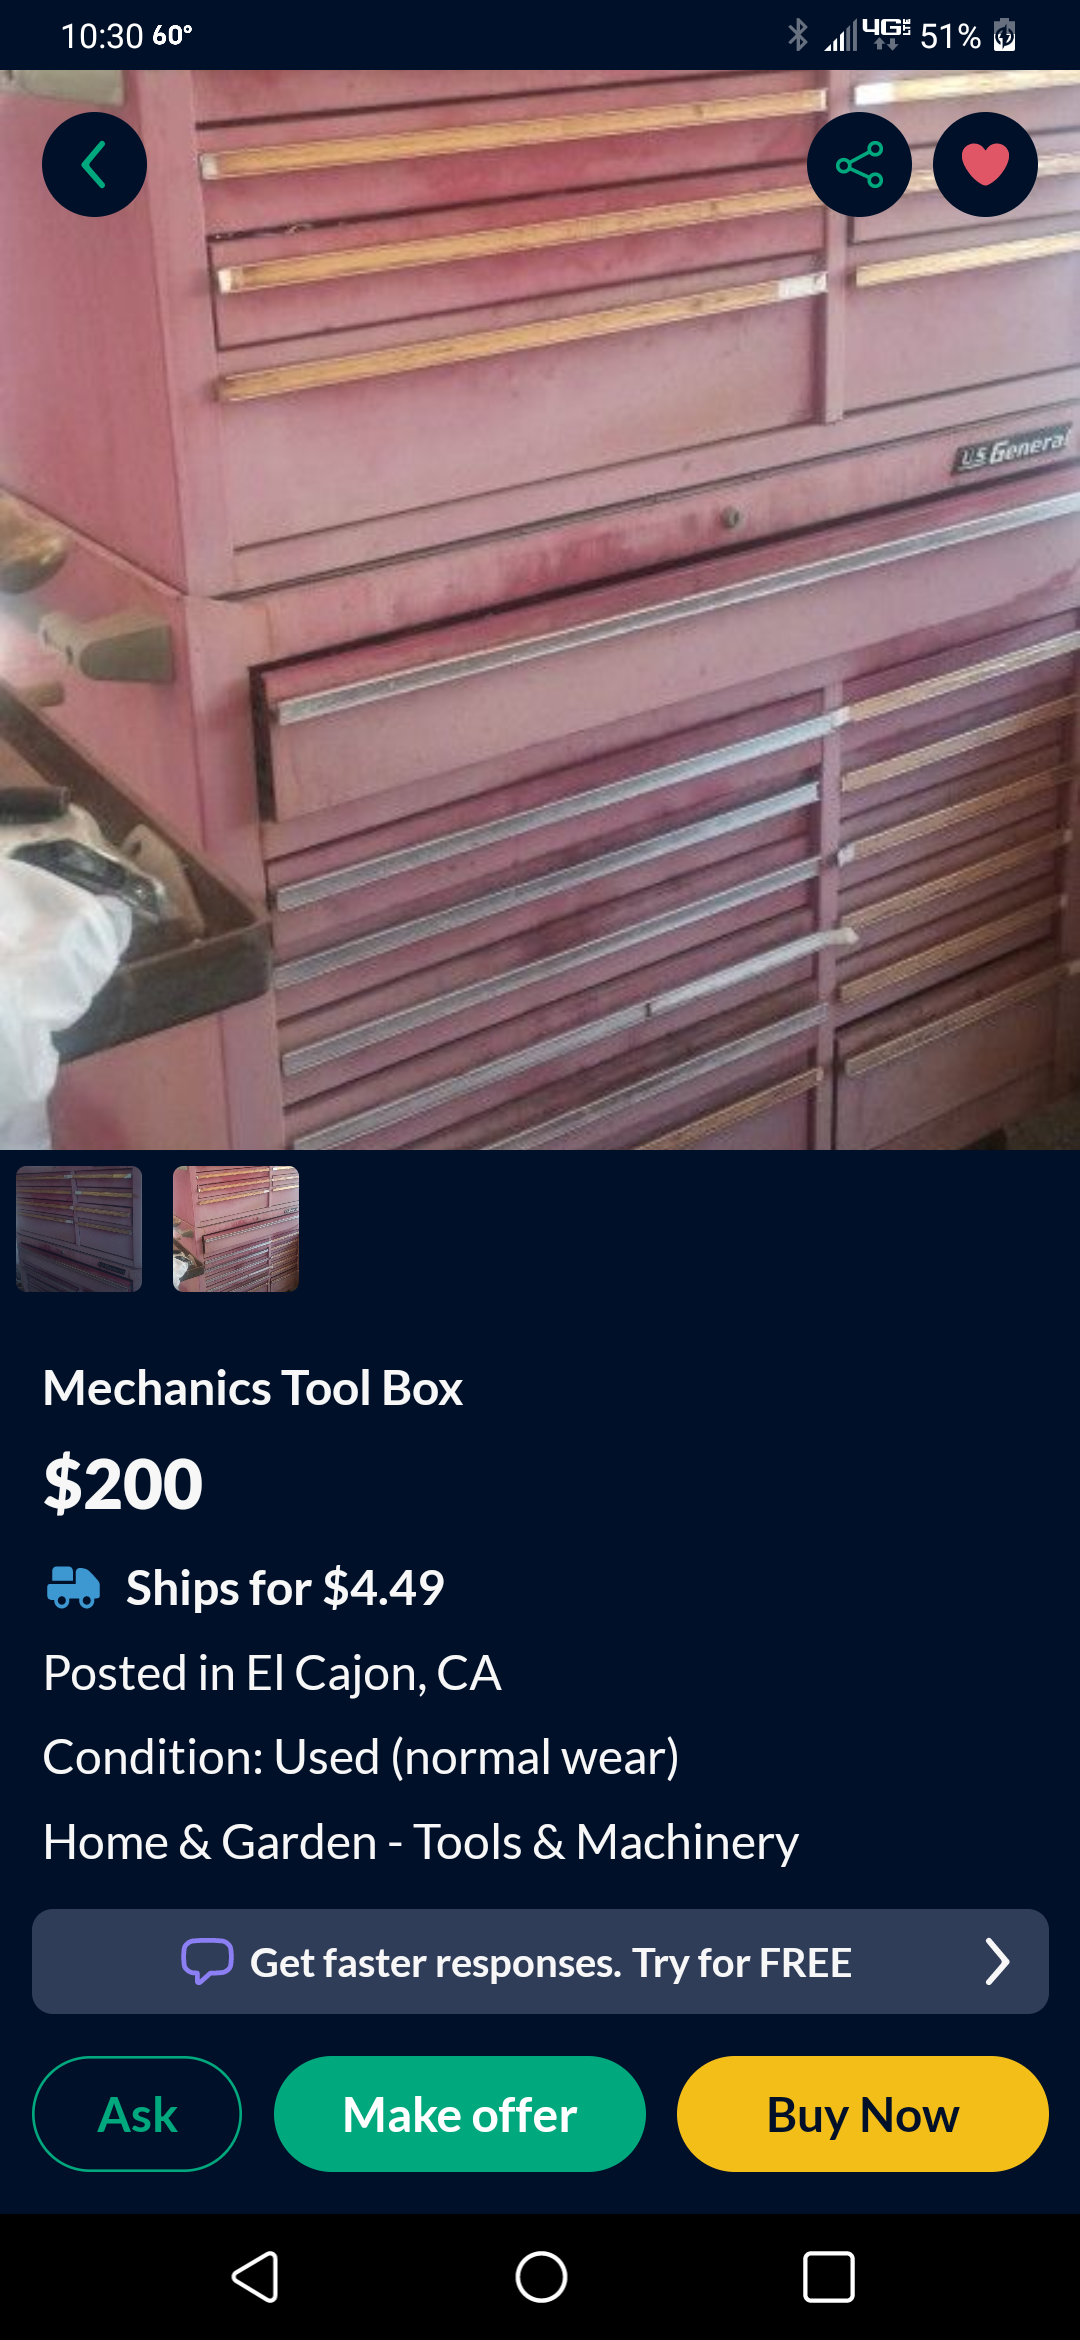Open the main tool box photo
1080x2340 pixels.
click(540, 610)
